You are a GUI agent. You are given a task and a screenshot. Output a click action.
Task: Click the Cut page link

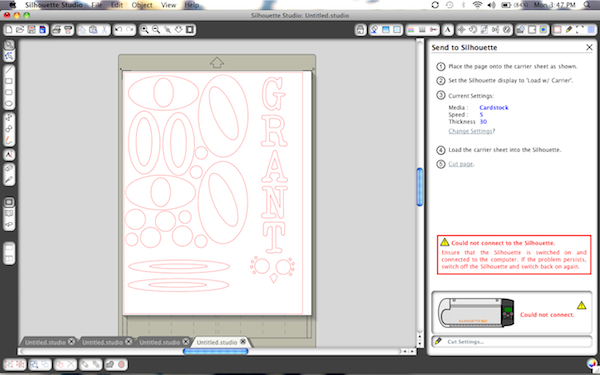(461, 164)
